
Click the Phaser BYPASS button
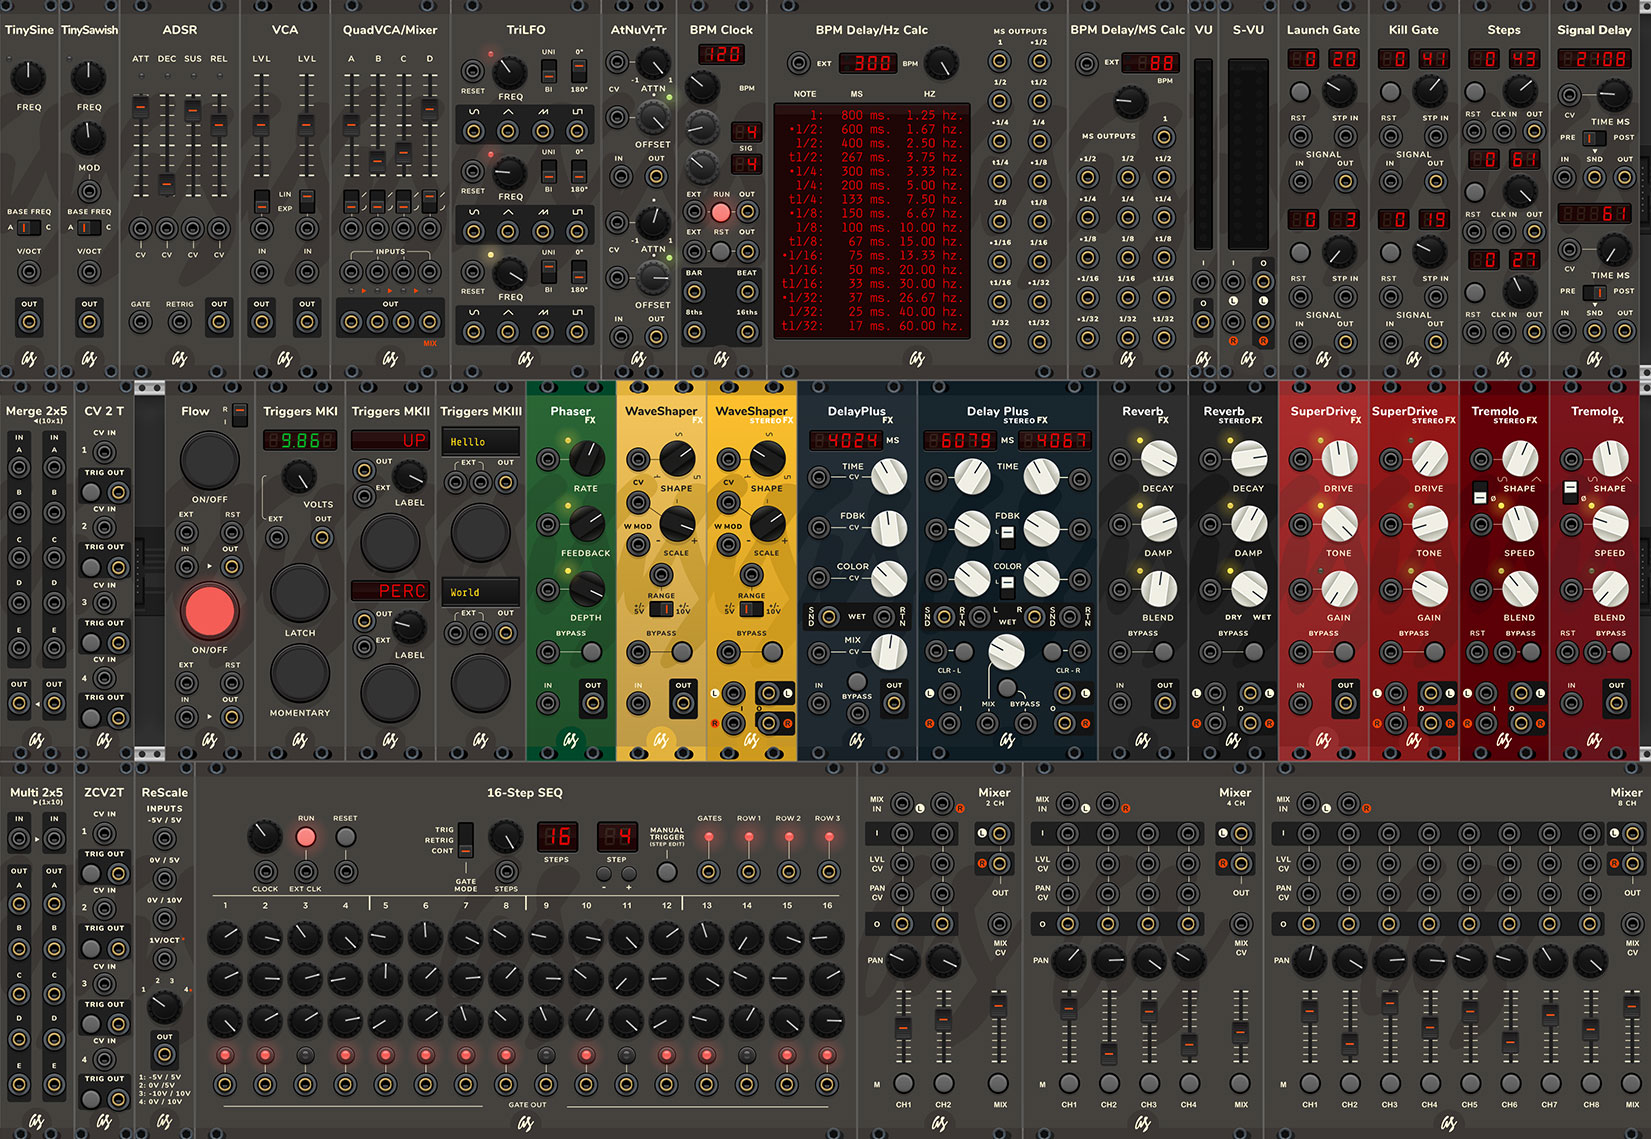(591, 652)
